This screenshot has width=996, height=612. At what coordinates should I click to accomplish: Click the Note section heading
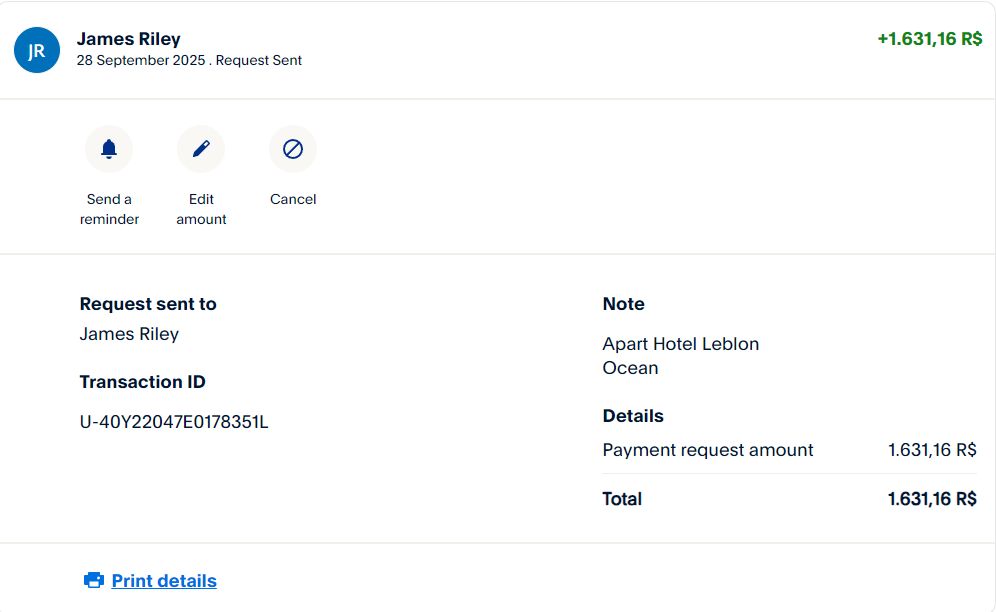[x=623, y=304]
